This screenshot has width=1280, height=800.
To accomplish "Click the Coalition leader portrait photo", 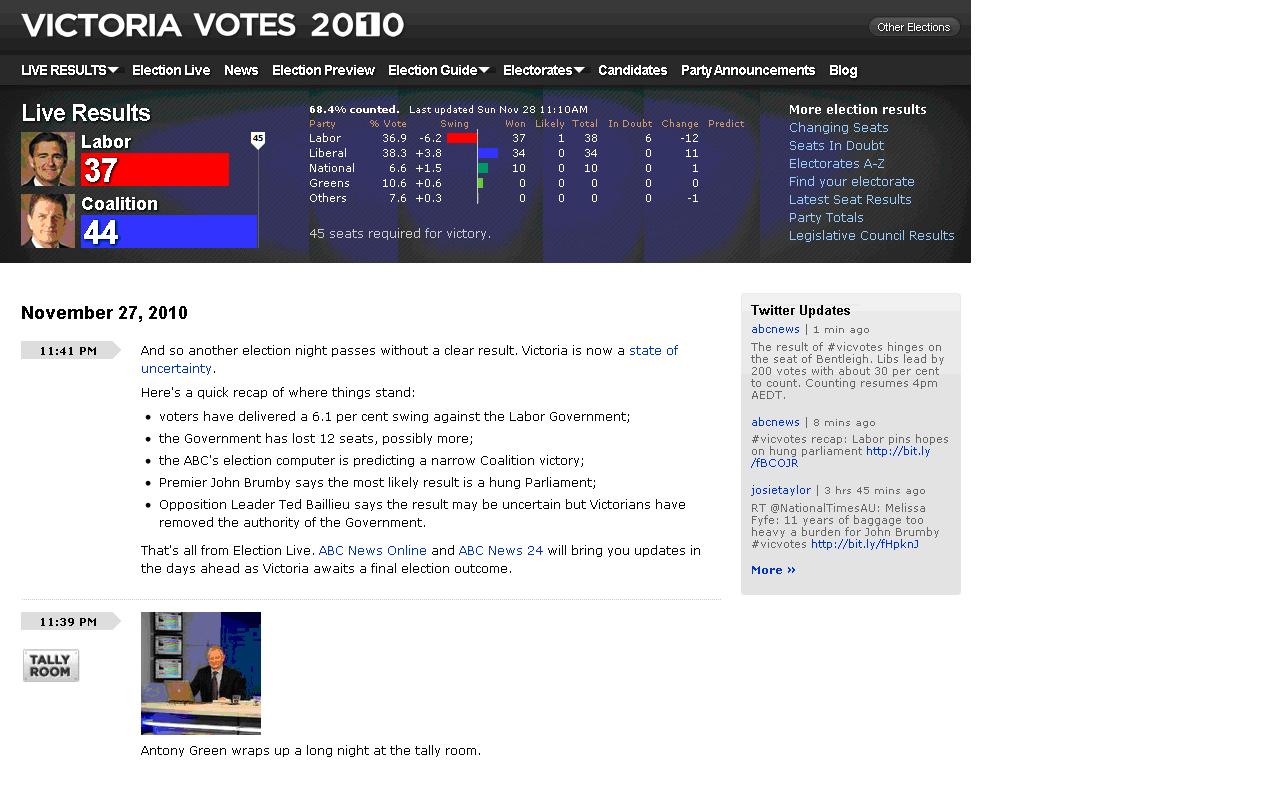I will coord(48,221).
